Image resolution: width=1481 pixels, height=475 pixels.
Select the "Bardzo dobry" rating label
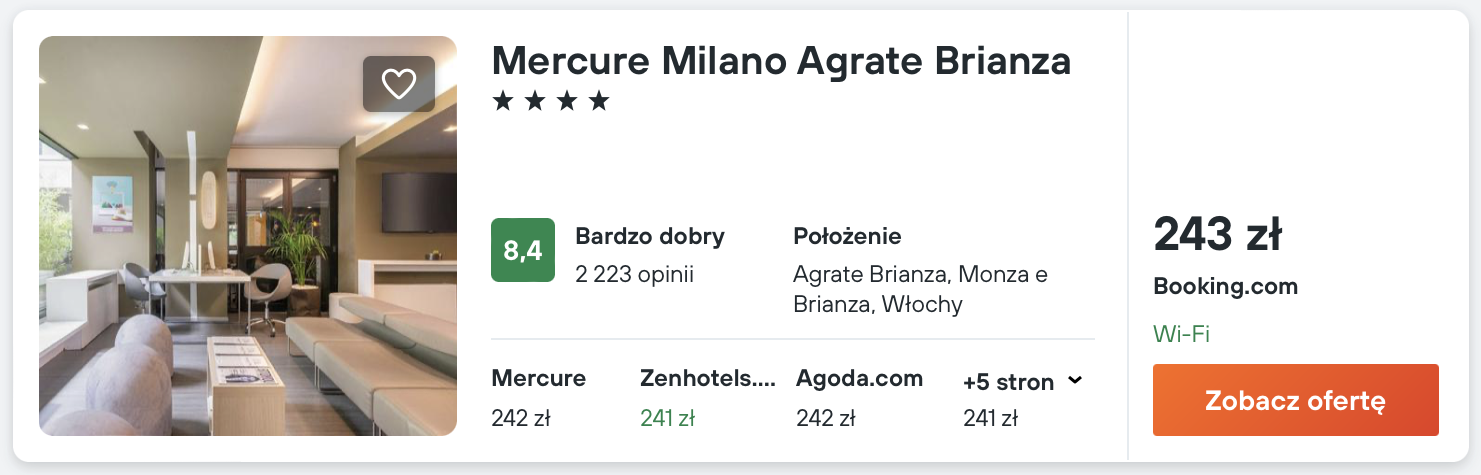click(x=650, y=237)
